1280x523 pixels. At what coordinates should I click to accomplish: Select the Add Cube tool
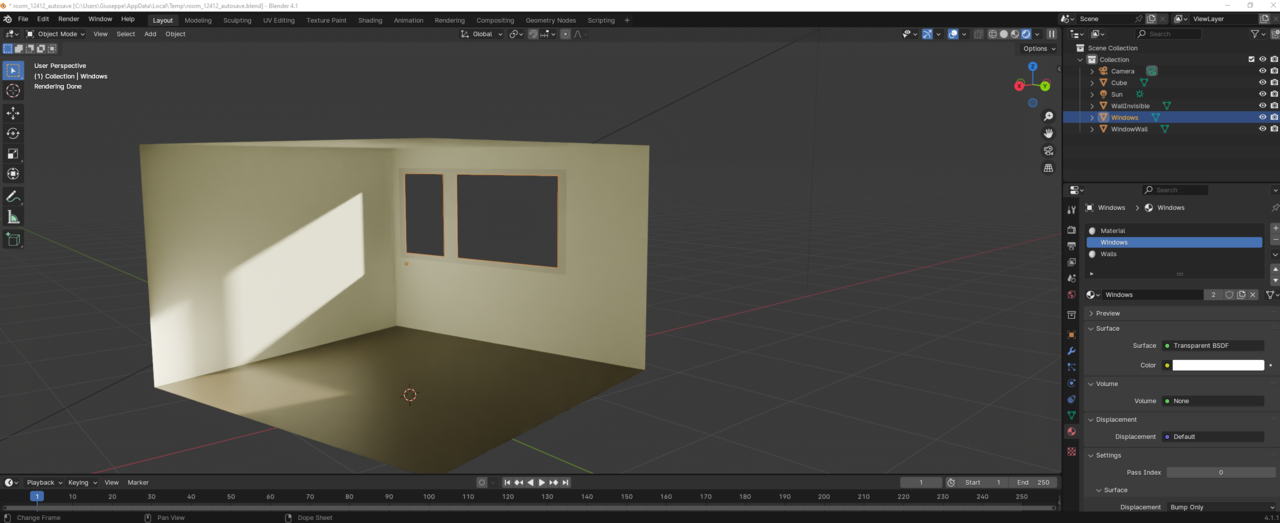click(x=13, y=240)
